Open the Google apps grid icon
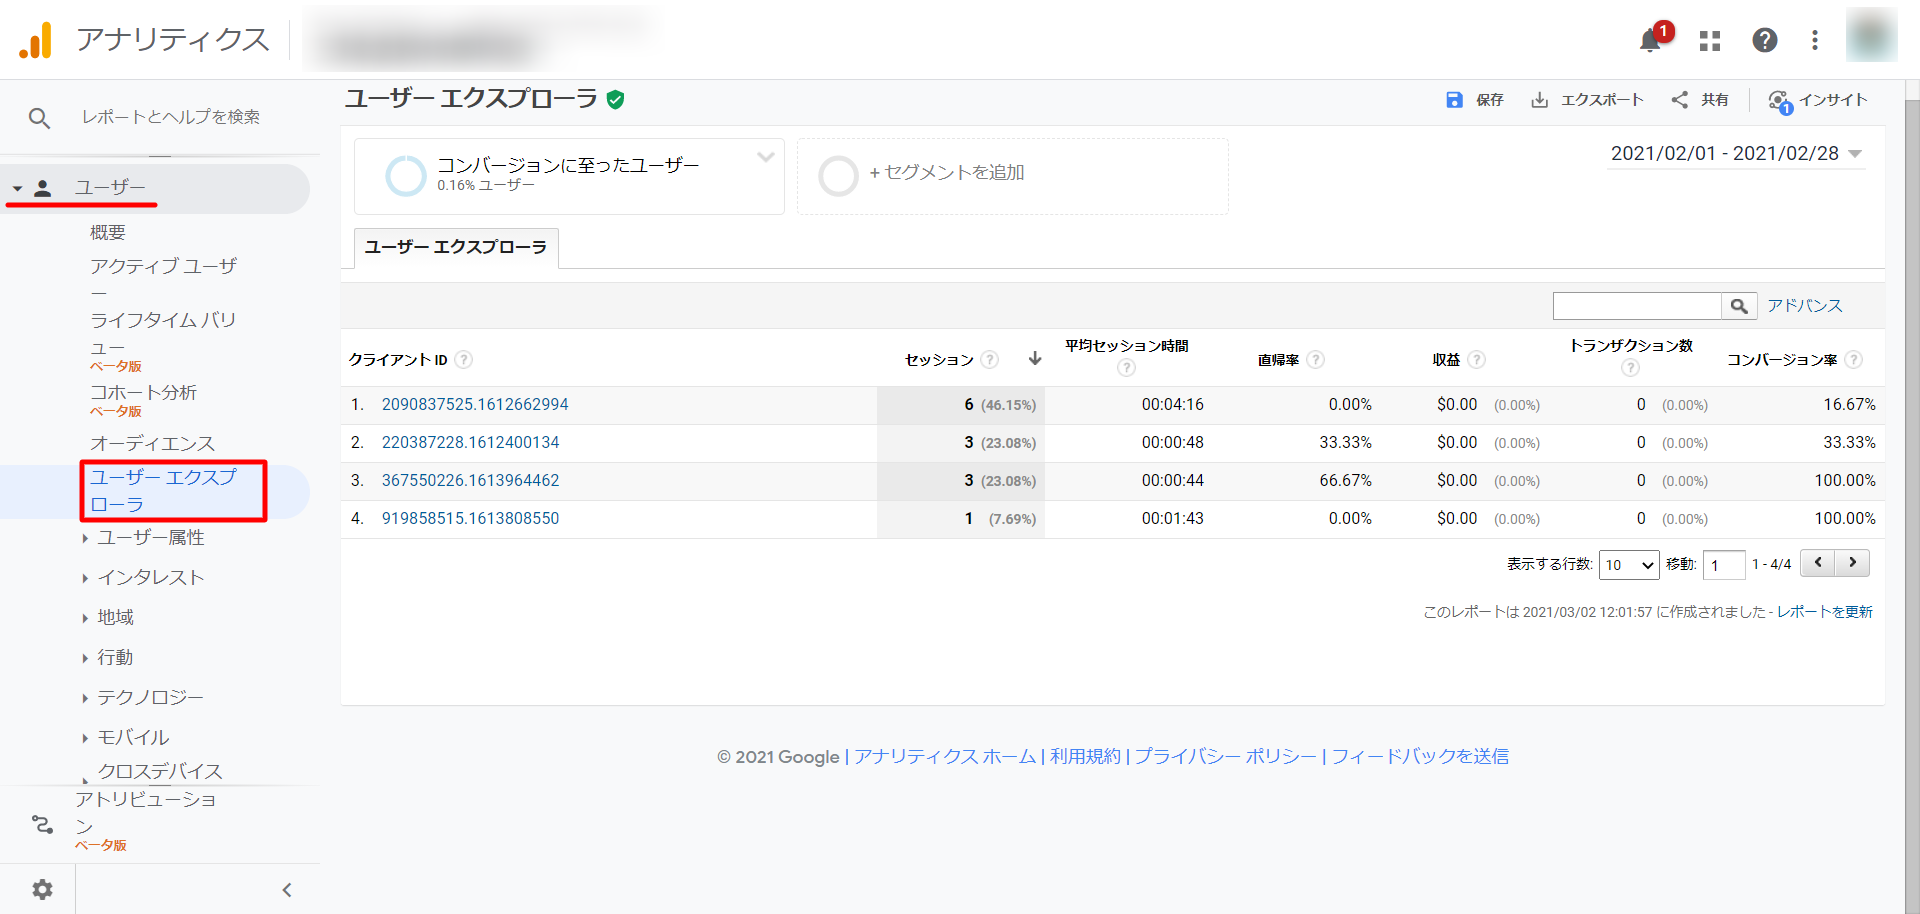Image resolution: width=1920 pixels, height=914 pixels. 1710,40
